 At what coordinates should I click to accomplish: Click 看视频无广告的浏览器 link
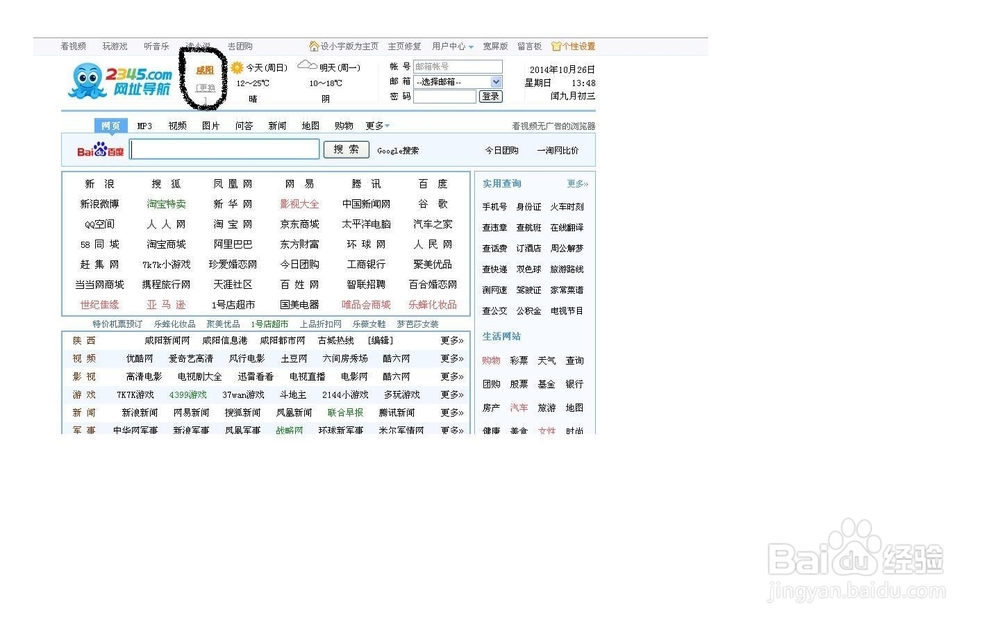click(x=553, y=126)
